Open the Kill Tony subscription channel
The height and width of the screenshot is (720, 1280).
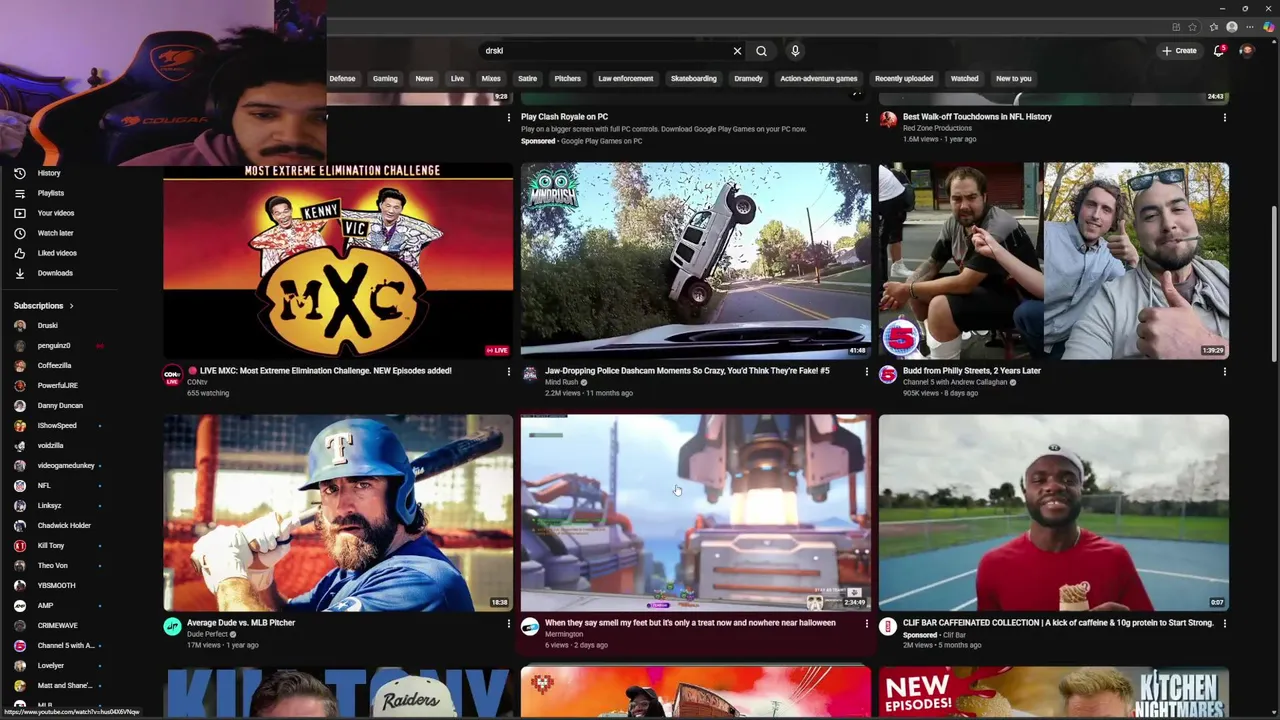tap(50, 546)
